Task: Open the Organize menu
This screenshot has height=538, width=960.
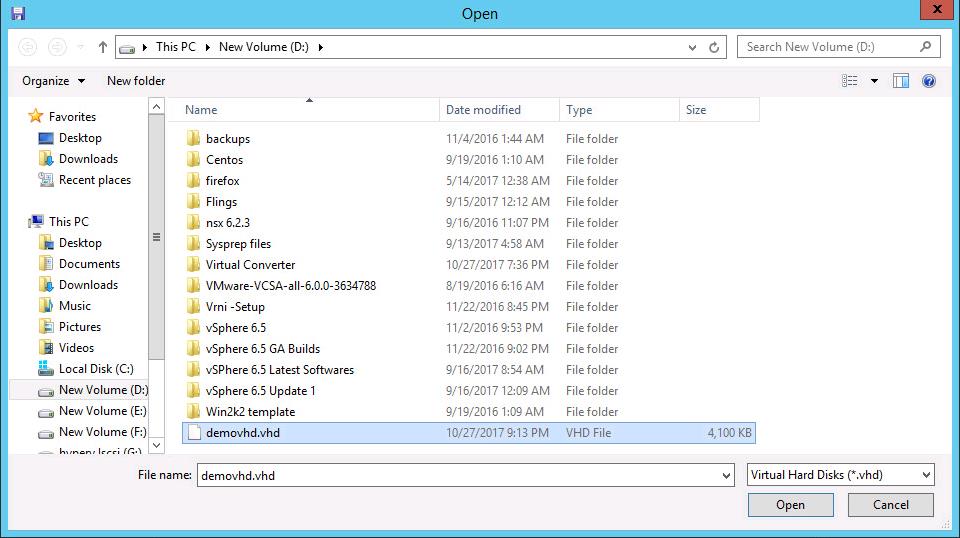Action: pos(53,81)
